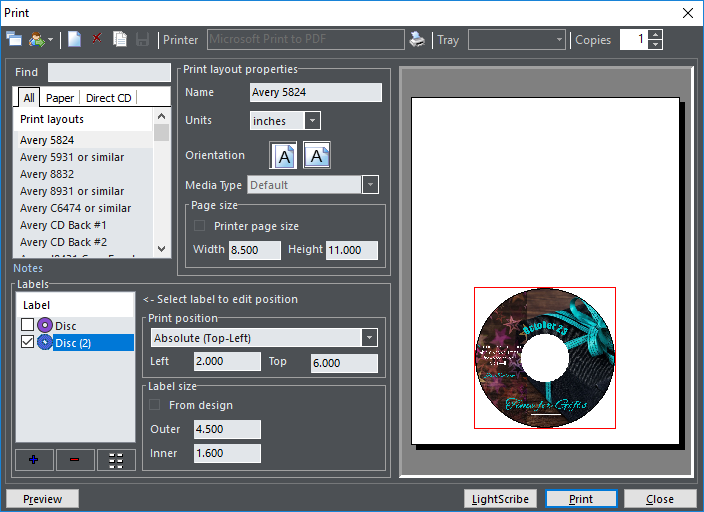Click the Find input field
The width and height of the screenshot is (704, 512).
click(x=109, y=72)
